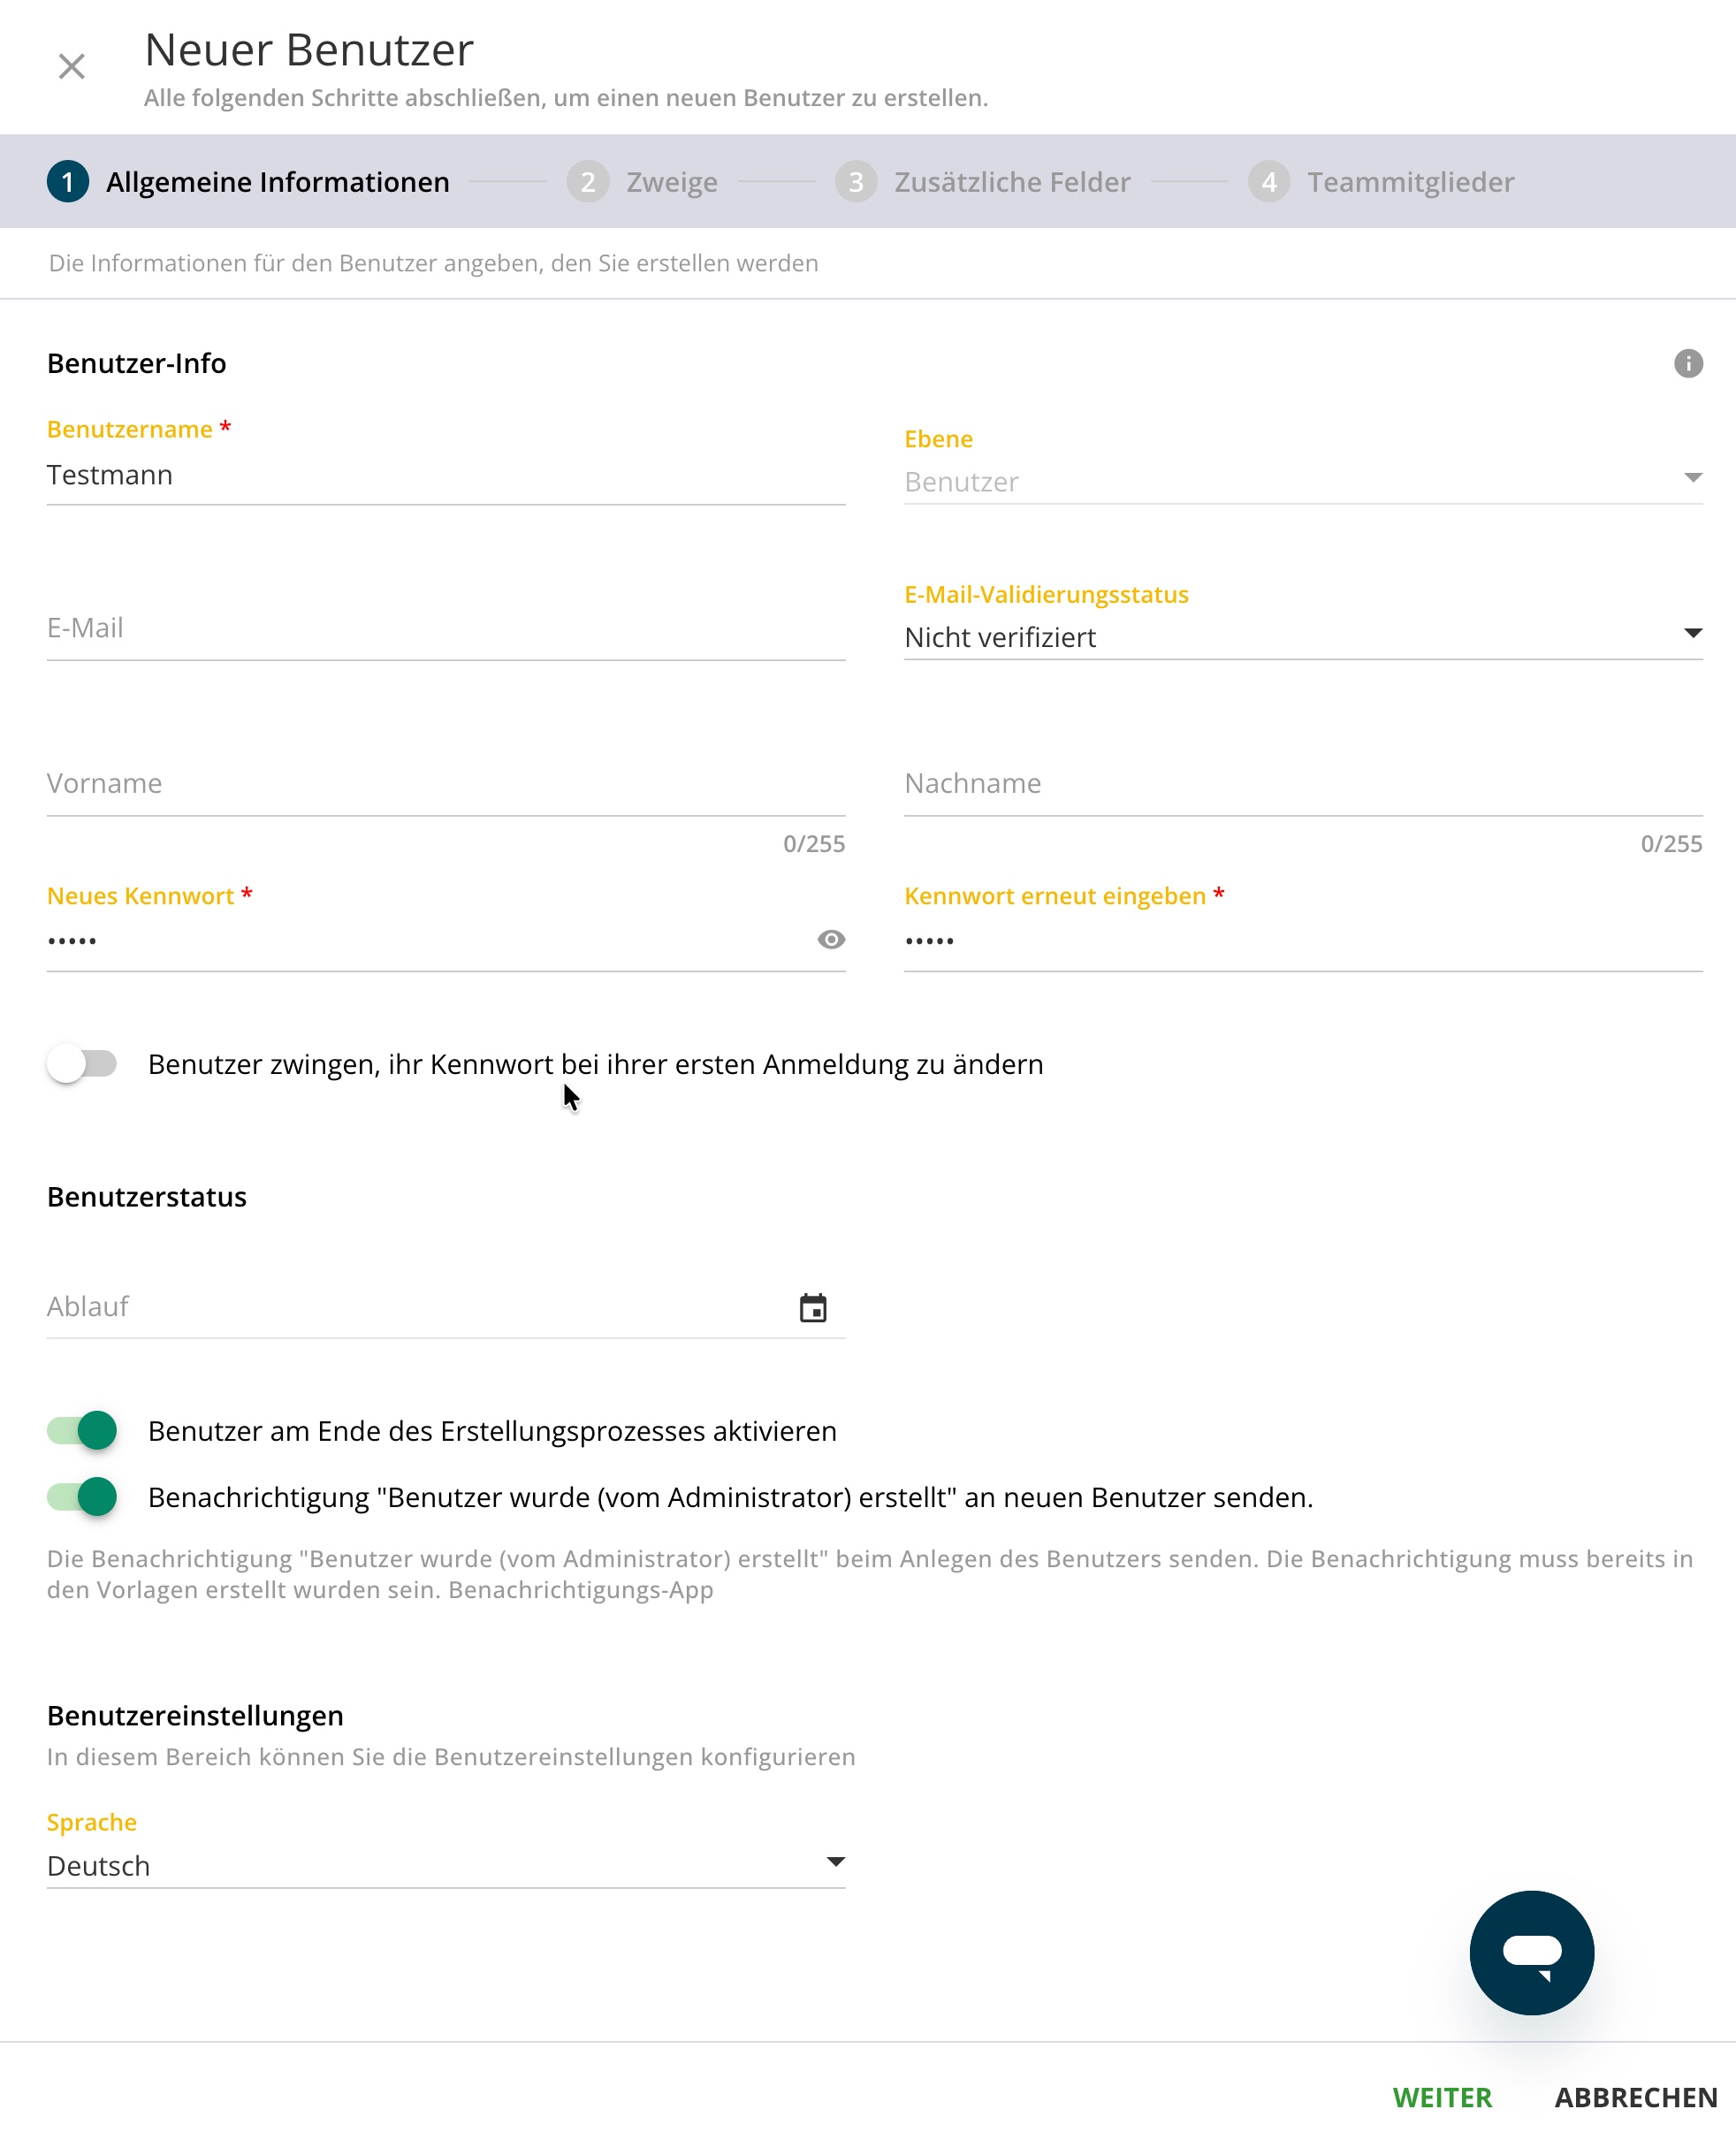Click the WEITER button

pos(1442,2097)
